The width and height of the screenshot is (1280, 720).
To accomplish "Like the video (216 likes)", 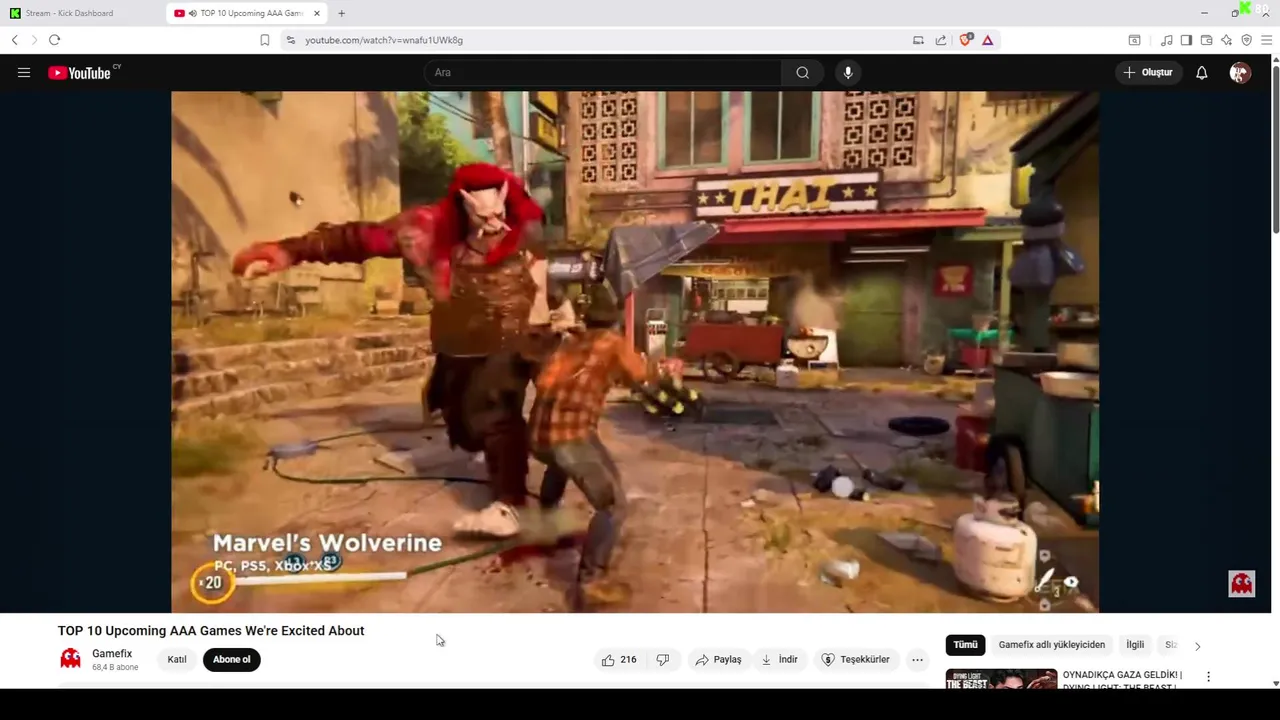I will click(x=619, y=659).
